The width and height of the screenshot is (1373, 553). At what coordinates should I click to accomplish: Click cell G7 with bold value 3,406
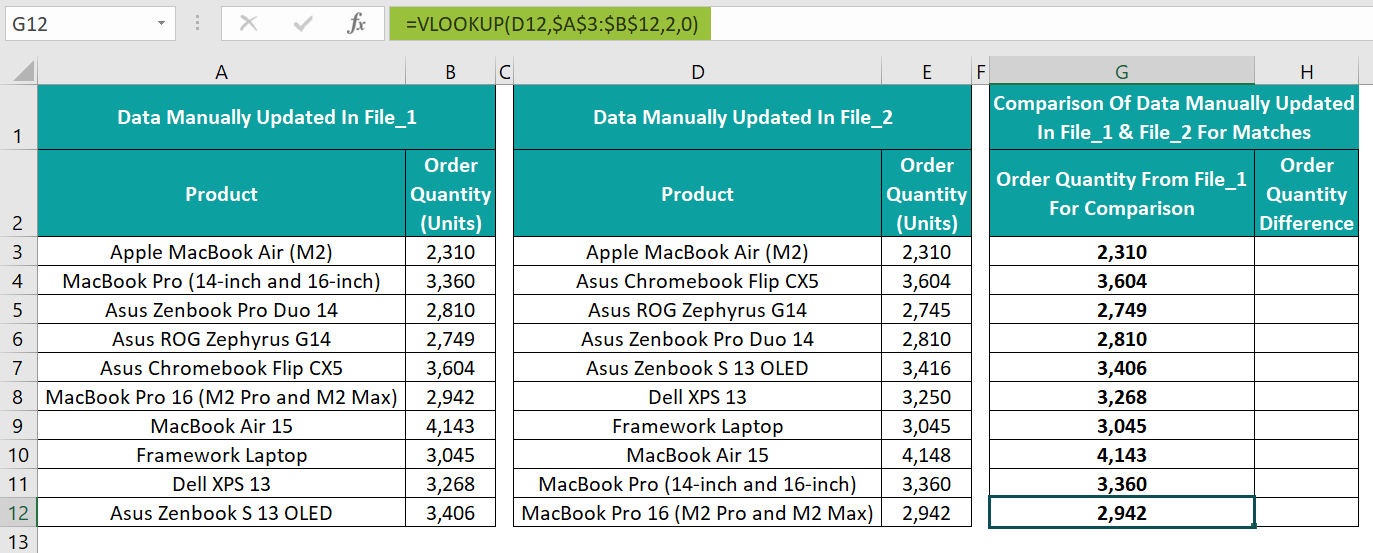click(x=1122, y=368)
